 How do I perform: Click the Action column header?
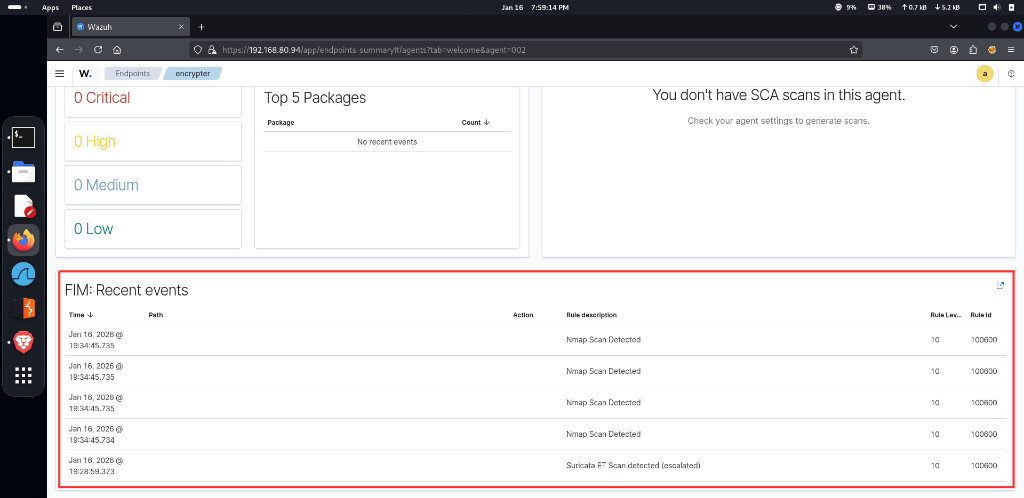[x=523, y=315]
